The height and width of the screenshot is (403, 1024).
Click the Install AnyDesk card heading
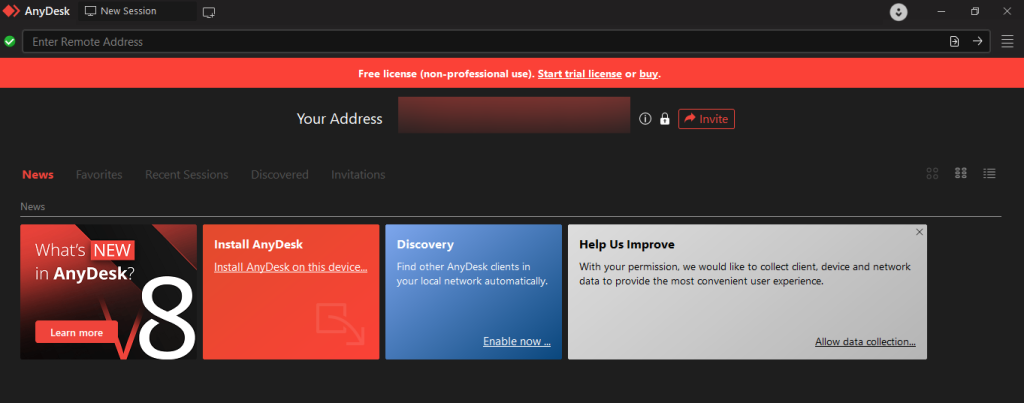(x=259, y=244)
